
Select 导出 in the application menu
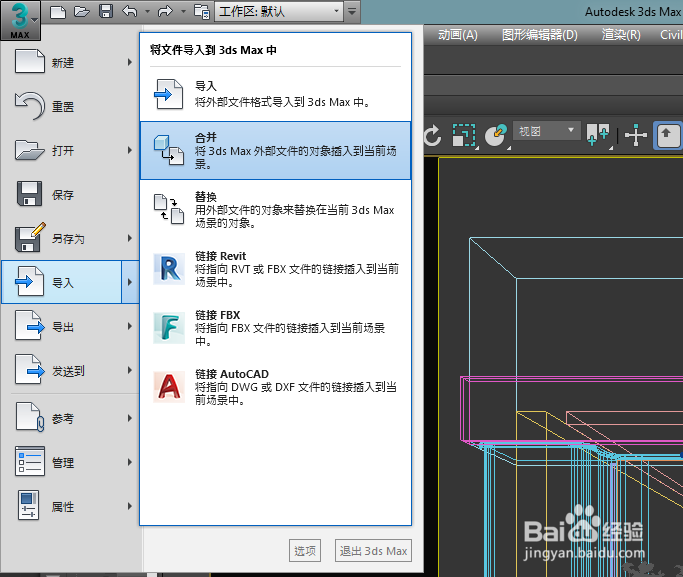[70, 326]
